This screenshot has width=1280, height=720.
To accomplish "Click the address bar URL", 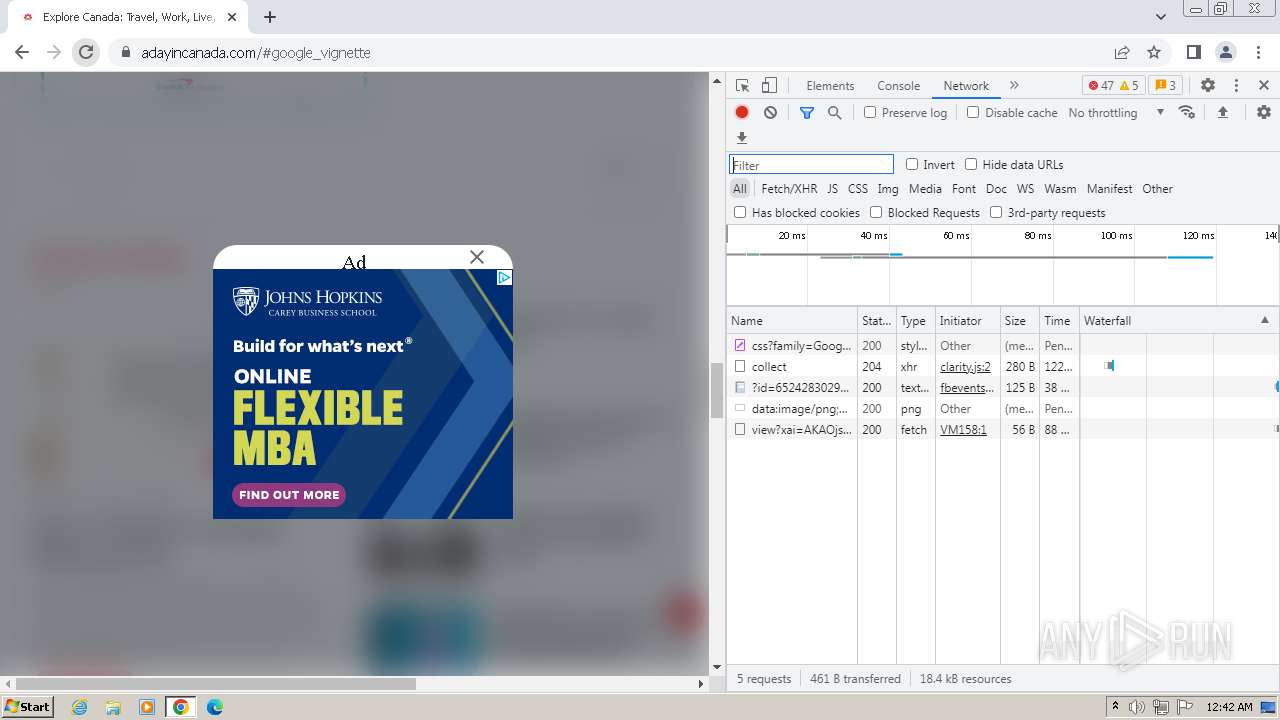I will click(x=256, y=53).
